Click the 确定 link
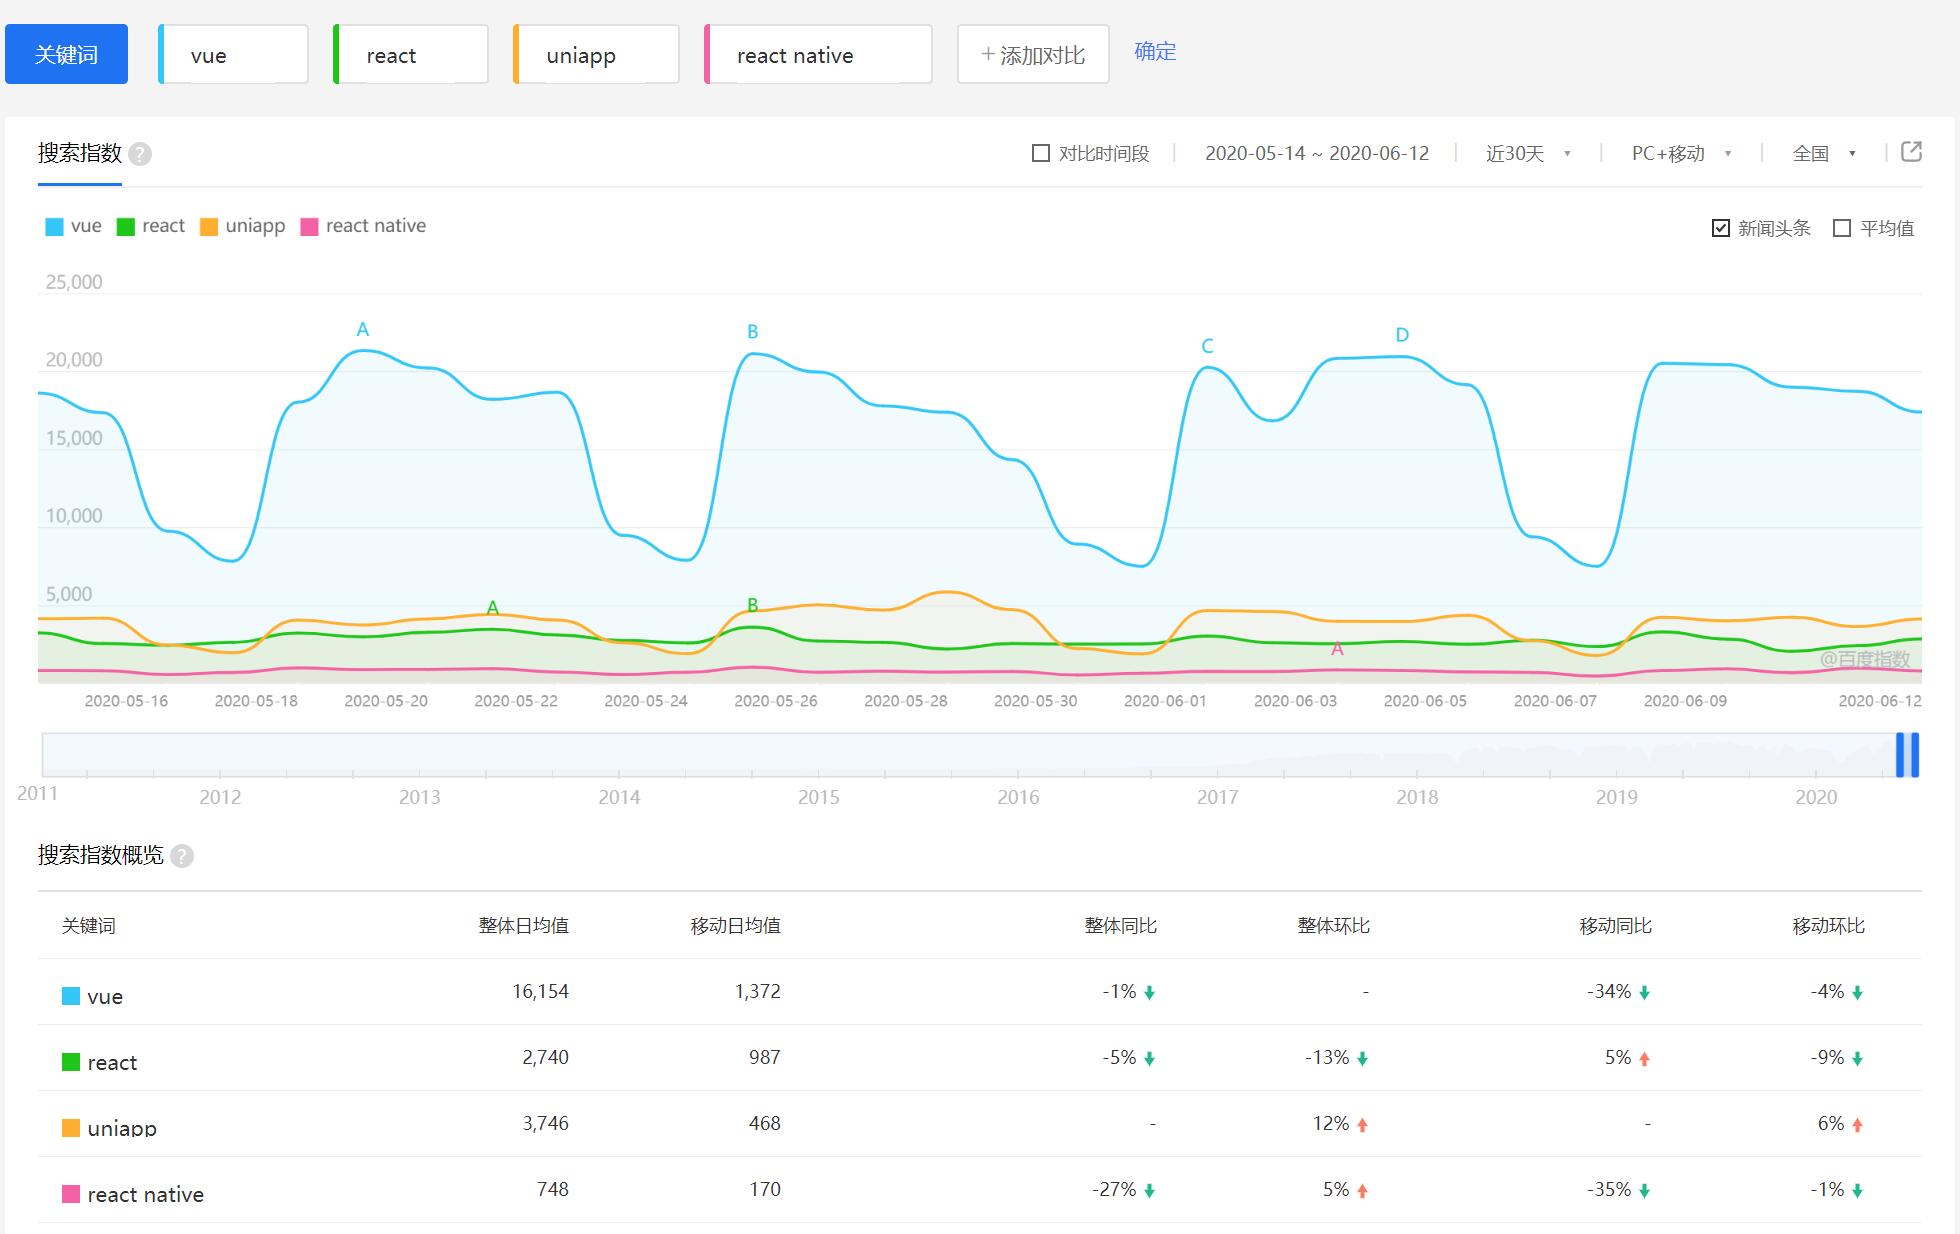 [x=1155, y=51]
